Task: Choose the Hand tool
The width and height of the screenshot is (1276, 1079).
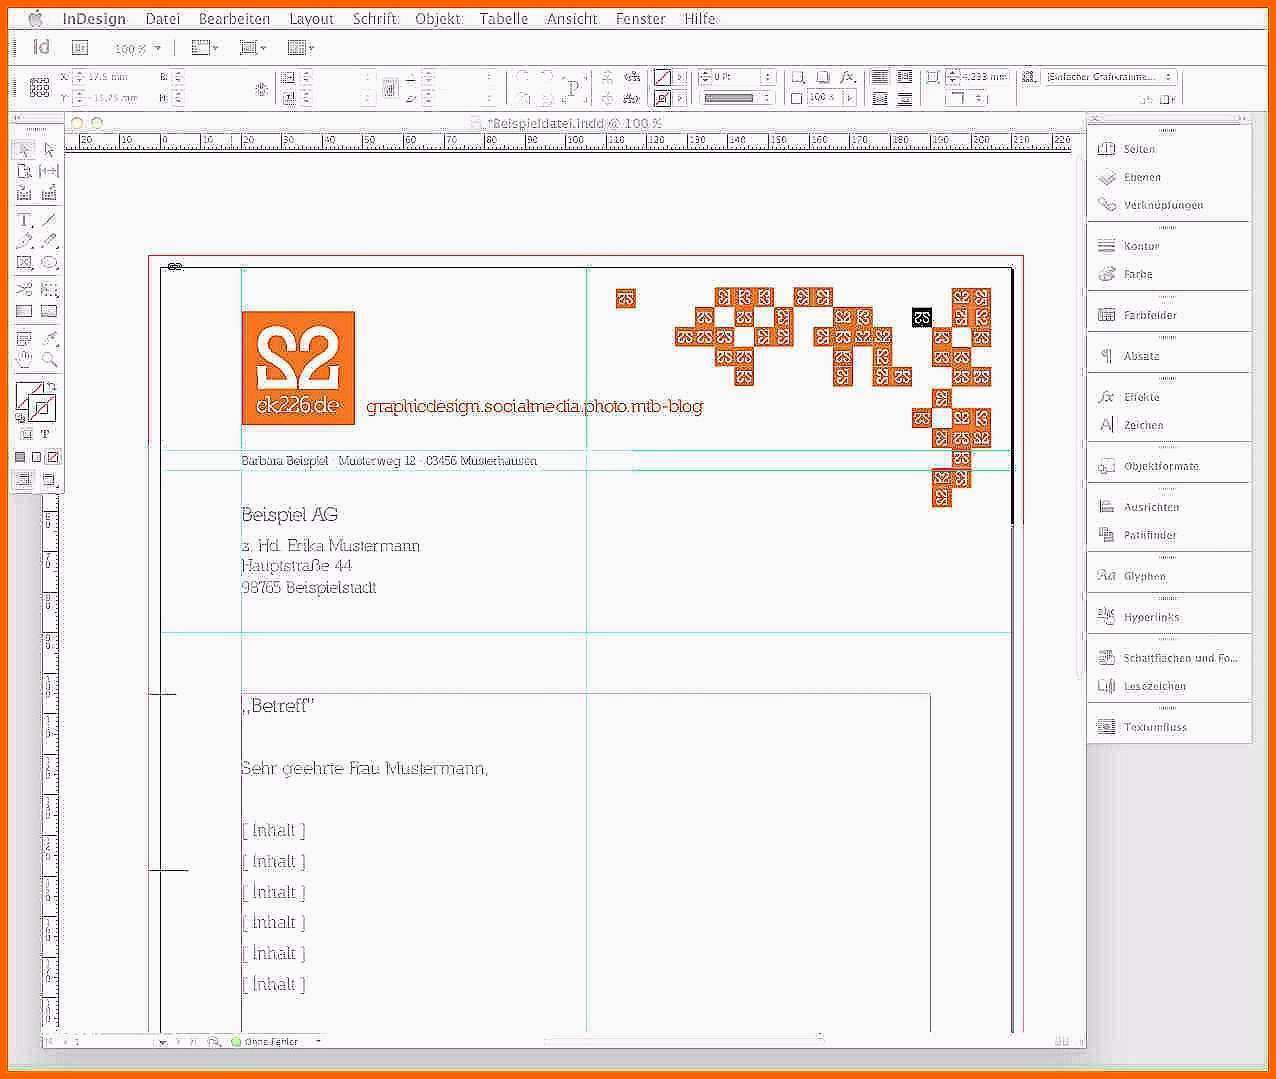Action: [25, 359]
